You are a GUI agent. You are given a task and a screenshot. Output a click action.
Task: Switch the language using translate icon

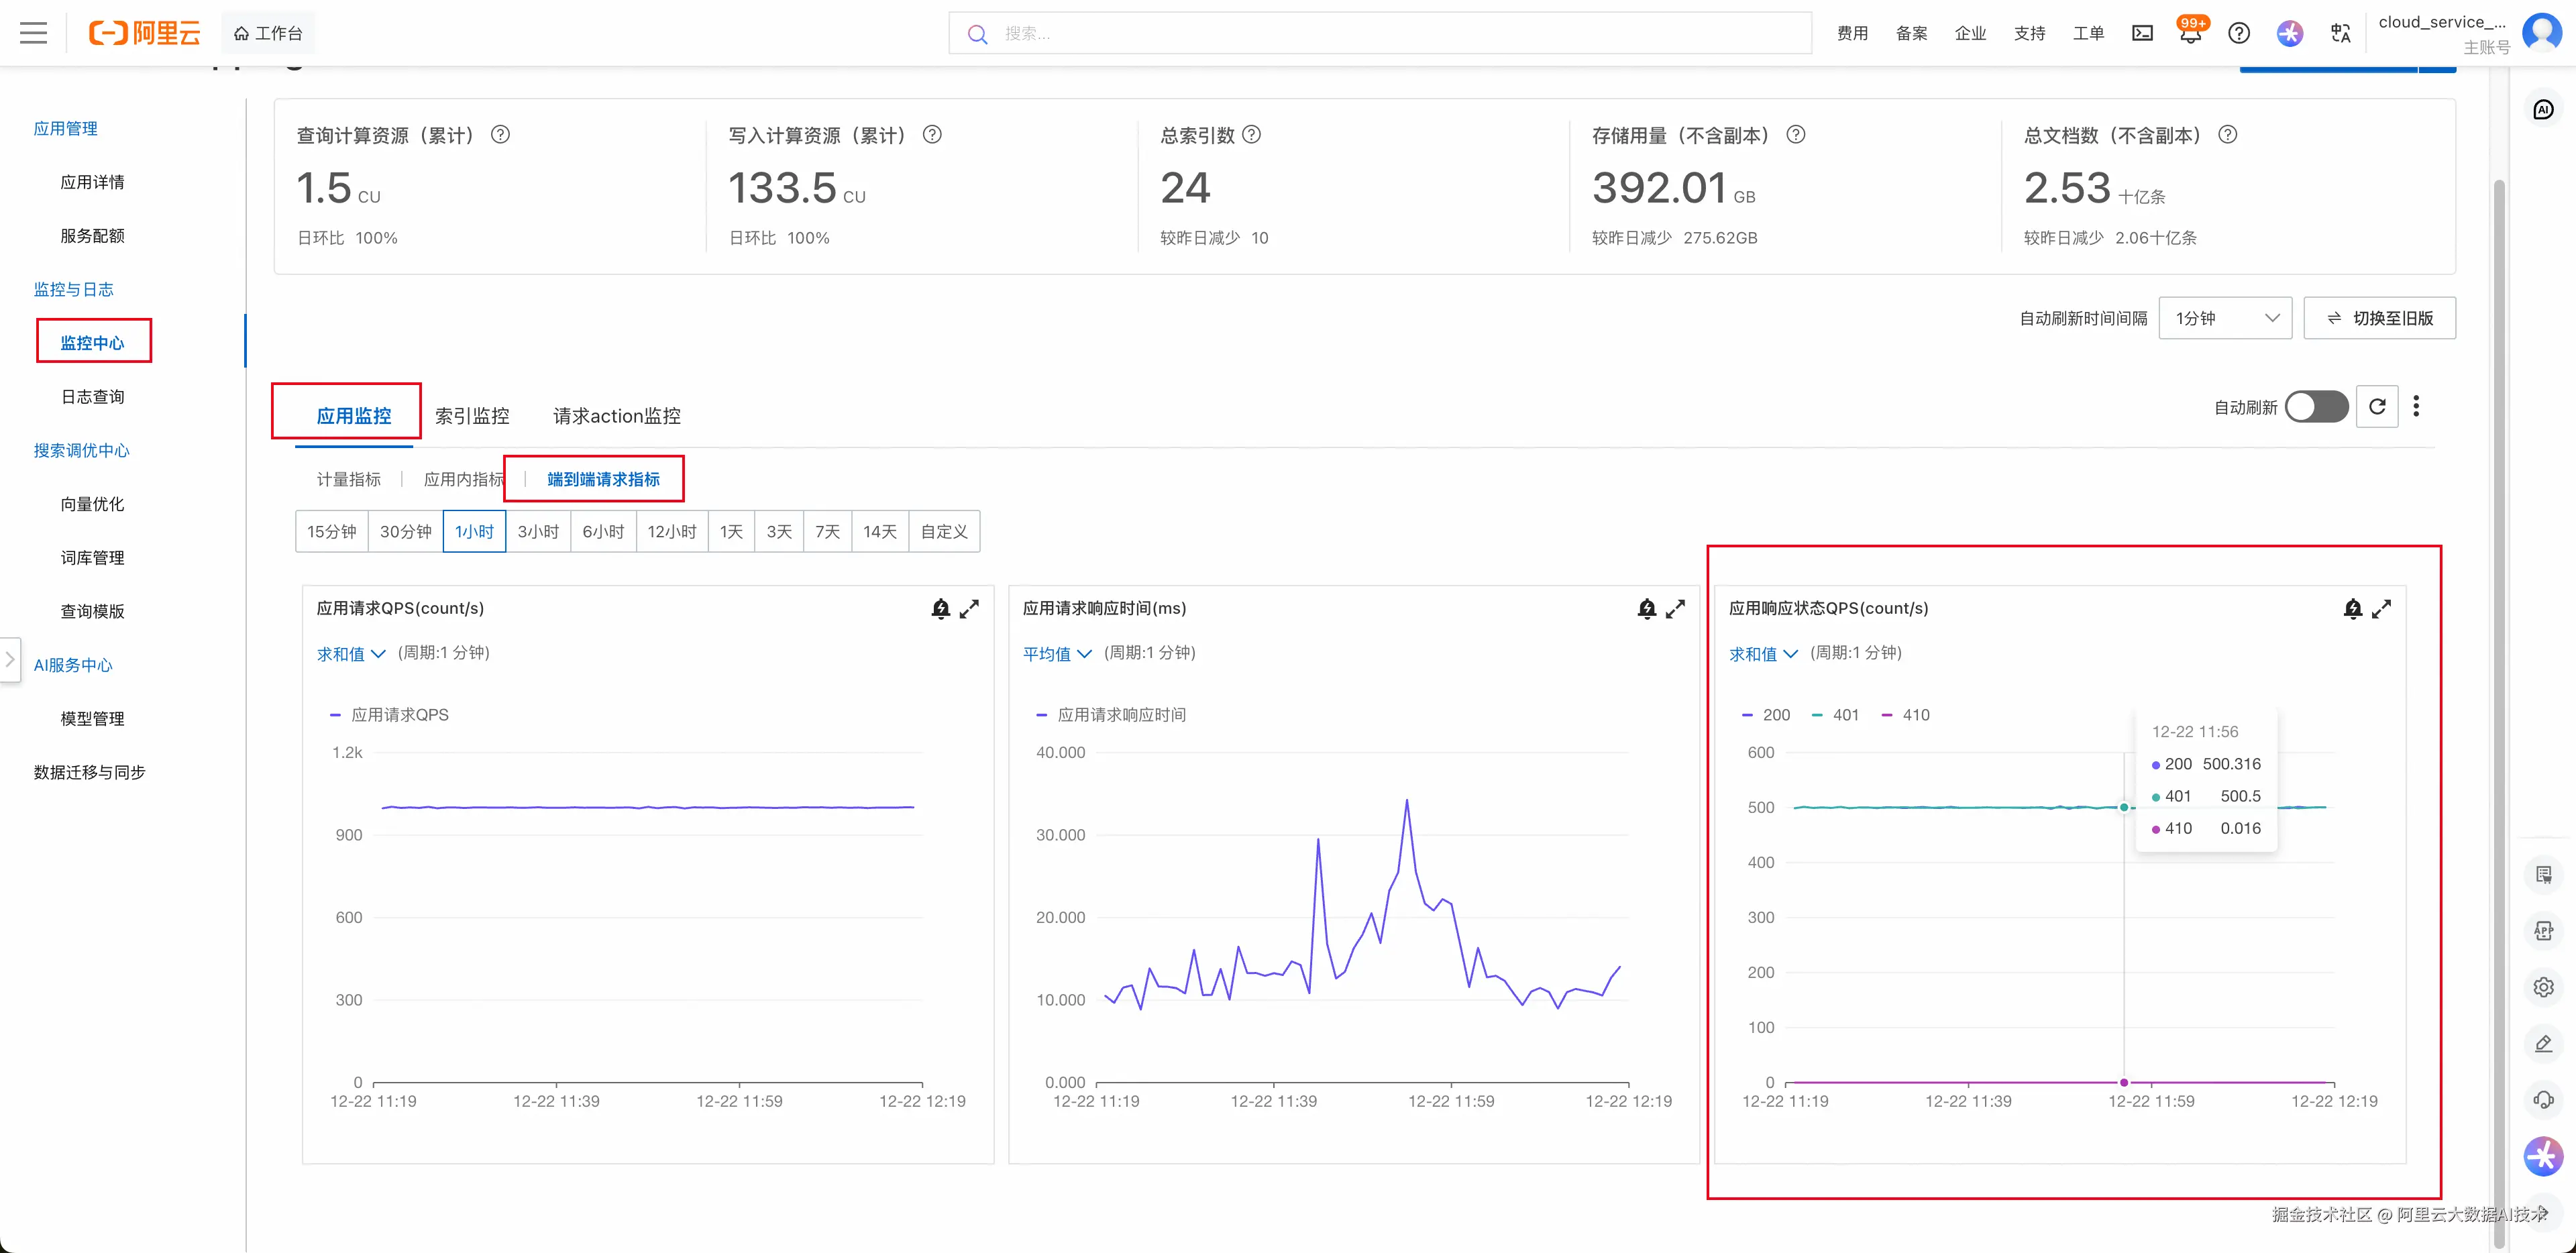pos(2340,34)
